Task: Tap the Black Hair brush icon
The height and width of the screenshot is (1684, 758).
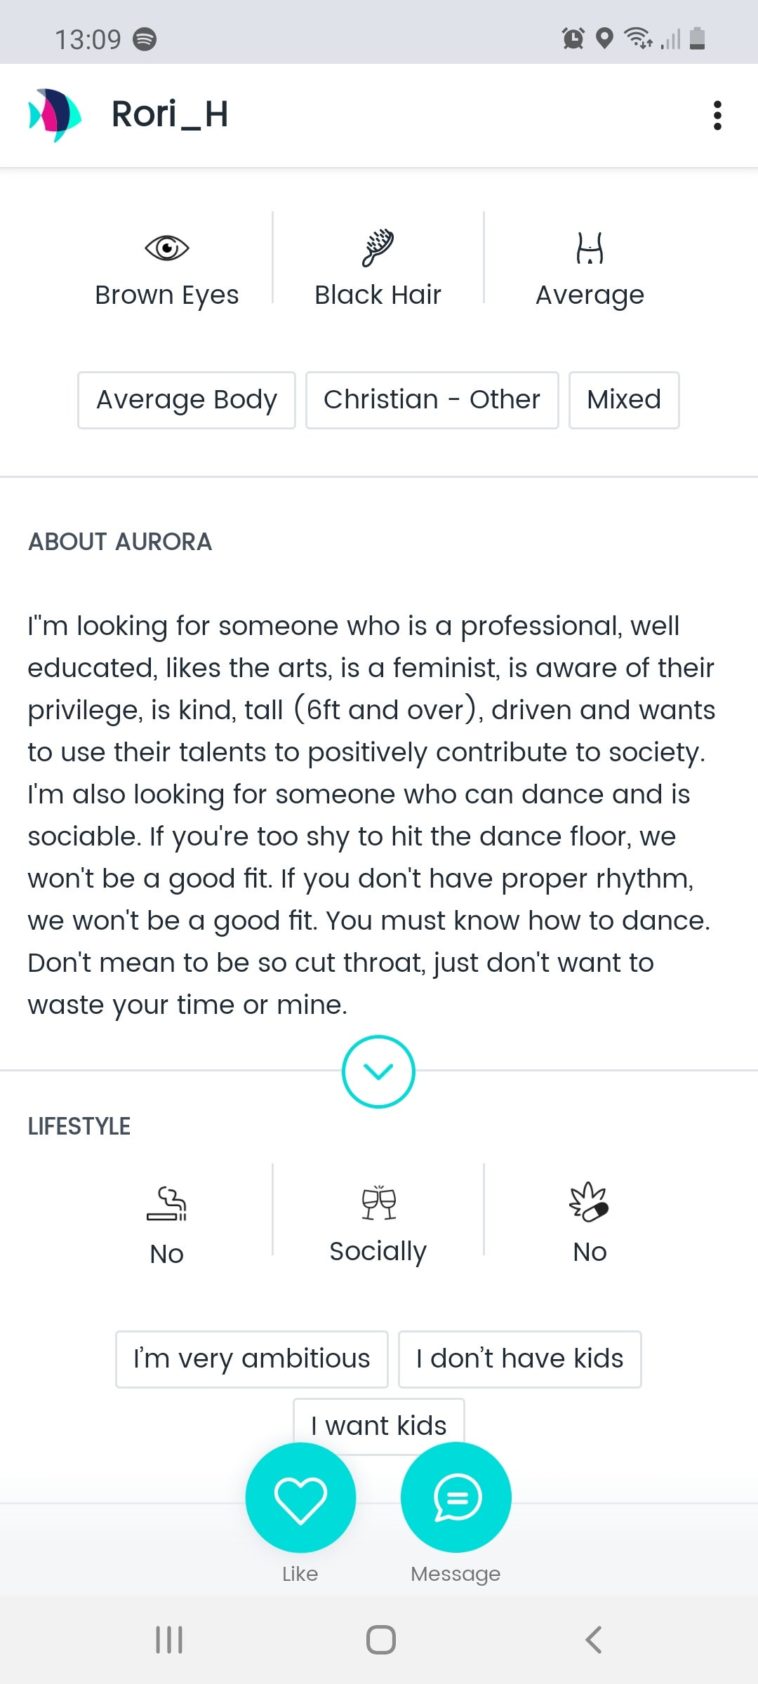Action: click(x=378, y=247)
